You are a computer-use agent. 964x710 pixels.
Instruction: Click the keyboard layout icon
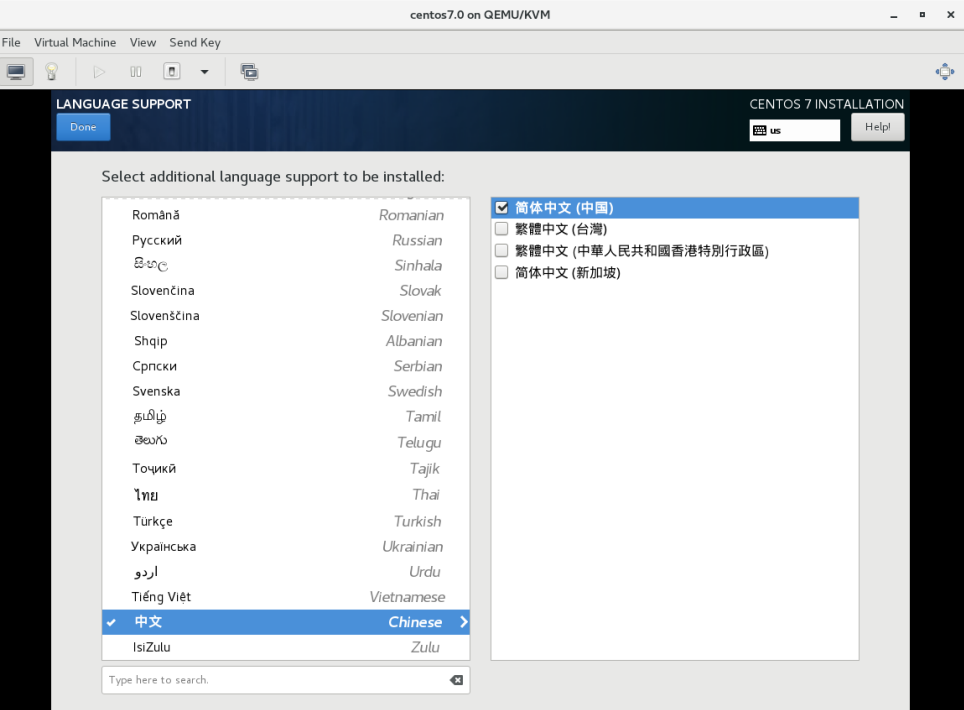coord(760,130)
